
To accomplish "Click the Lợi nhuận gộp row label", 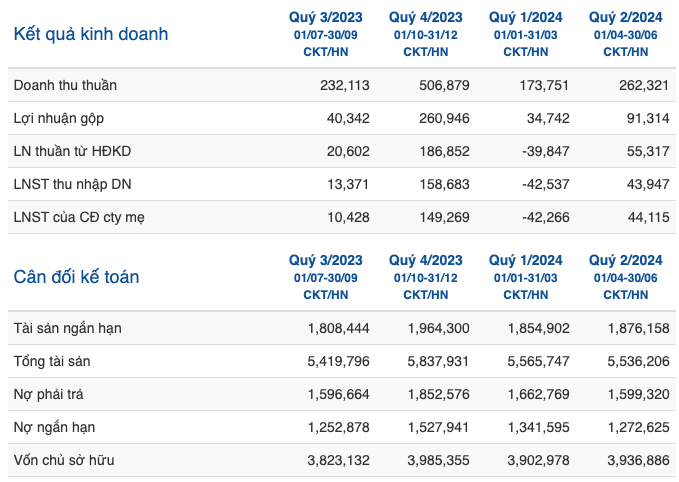I will (58, 119).
